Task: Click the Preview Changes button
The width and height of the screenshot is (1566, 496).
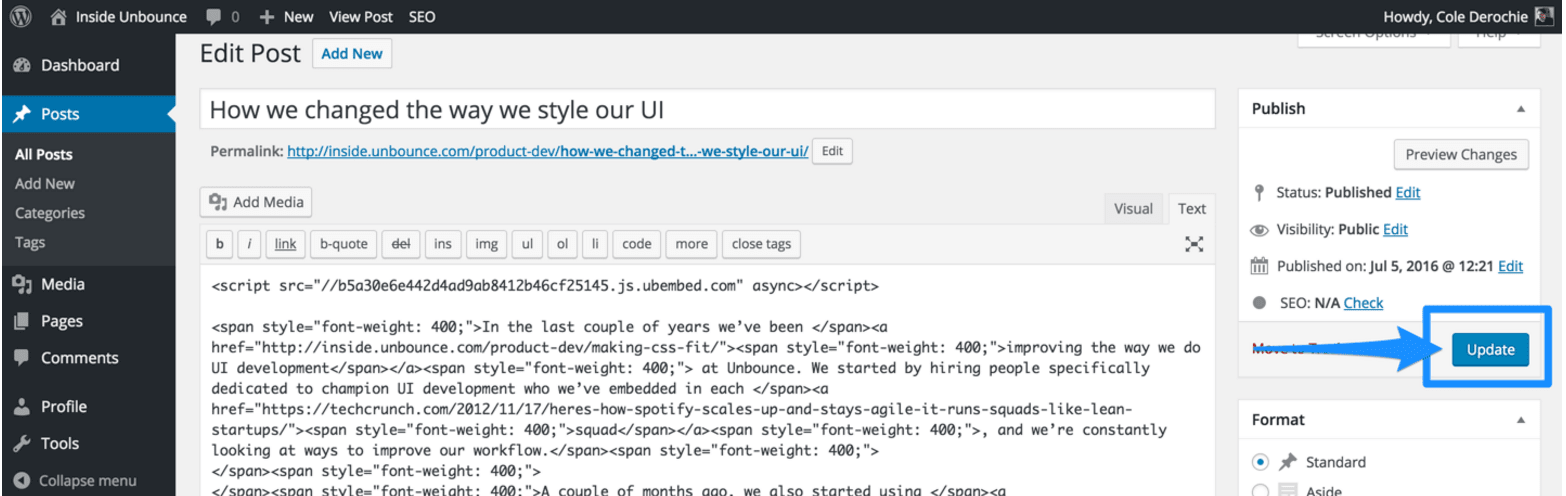Action: [x=1461, y=155]
